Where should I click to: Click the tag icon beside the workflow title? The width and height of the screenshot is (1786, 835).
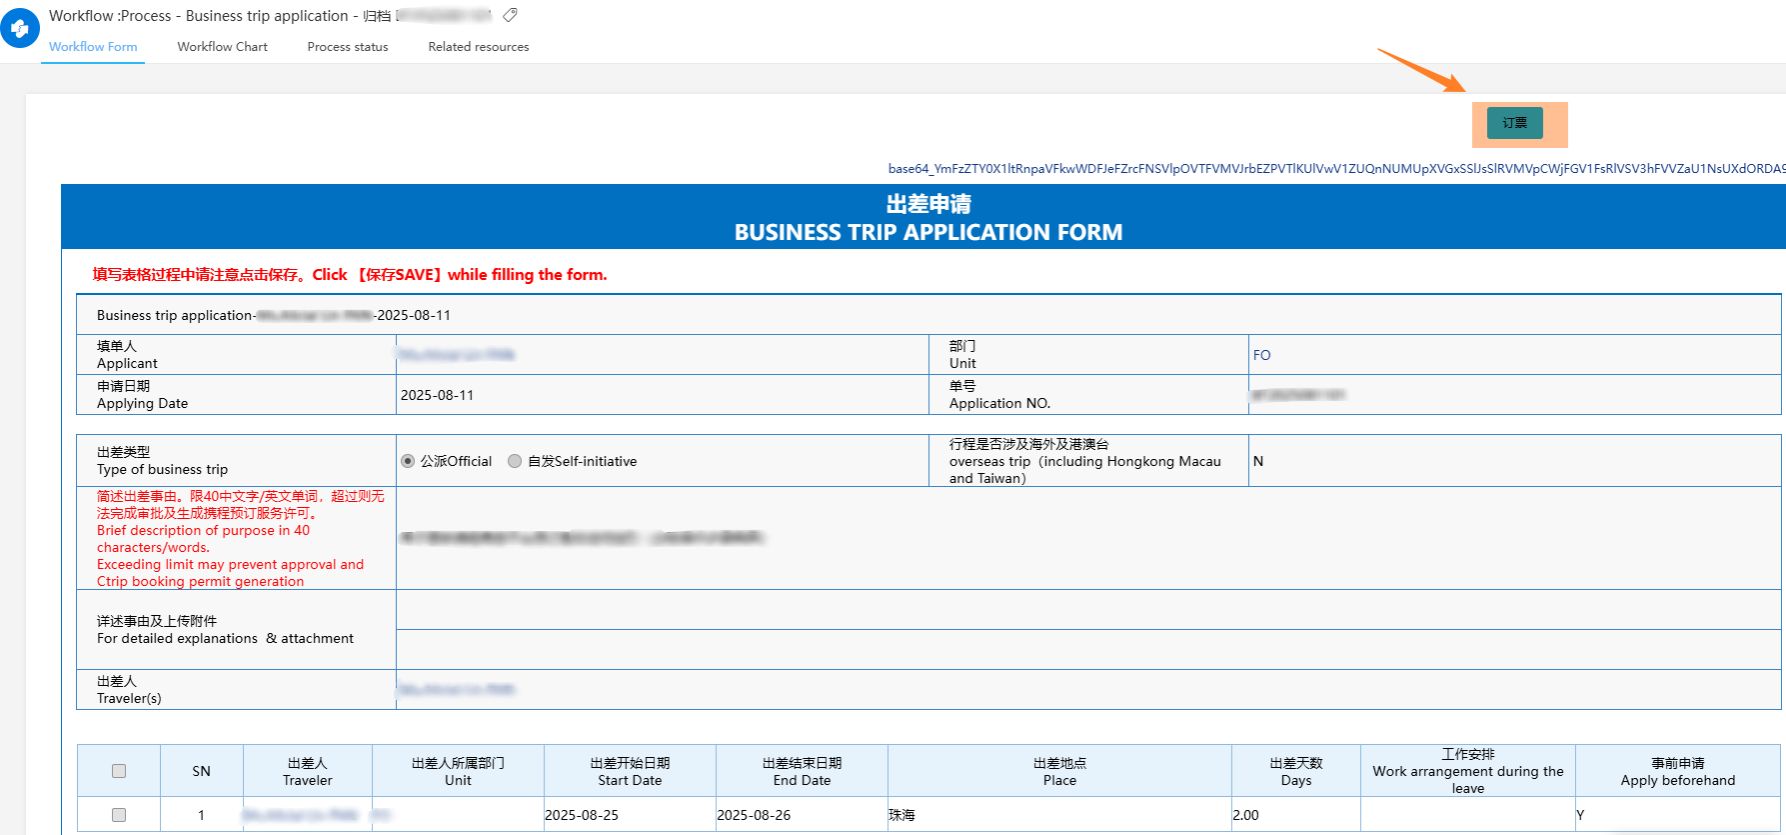point(510,15)
